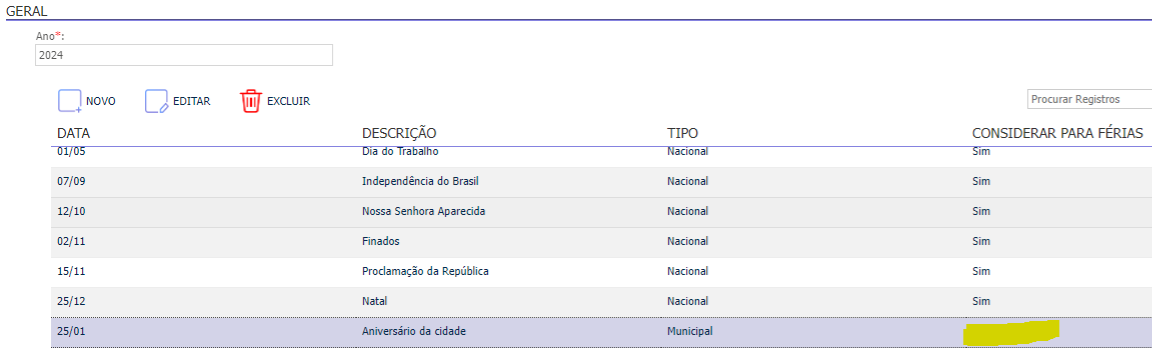Click the yellow highlighted cell in last row
This screenshot has height=362, width=1152.
(x=1011, y=332)
